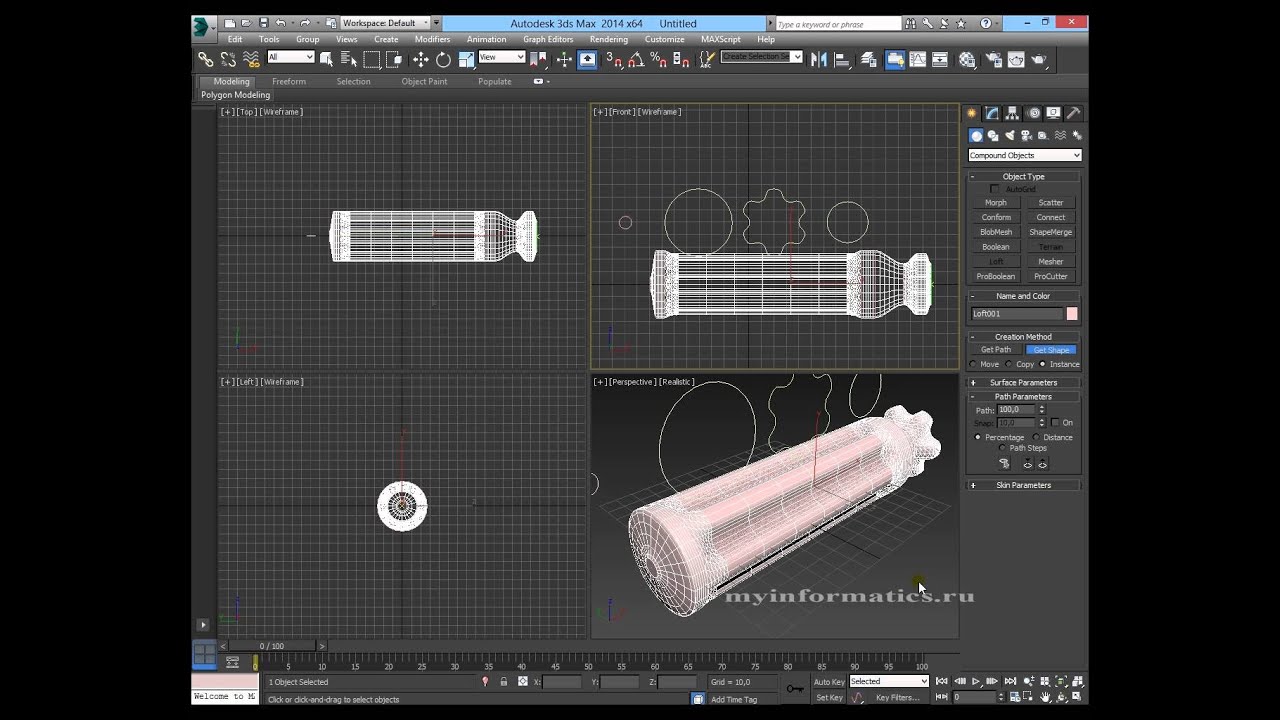Switch to Motion command panel tab

tap(1033, 113)
